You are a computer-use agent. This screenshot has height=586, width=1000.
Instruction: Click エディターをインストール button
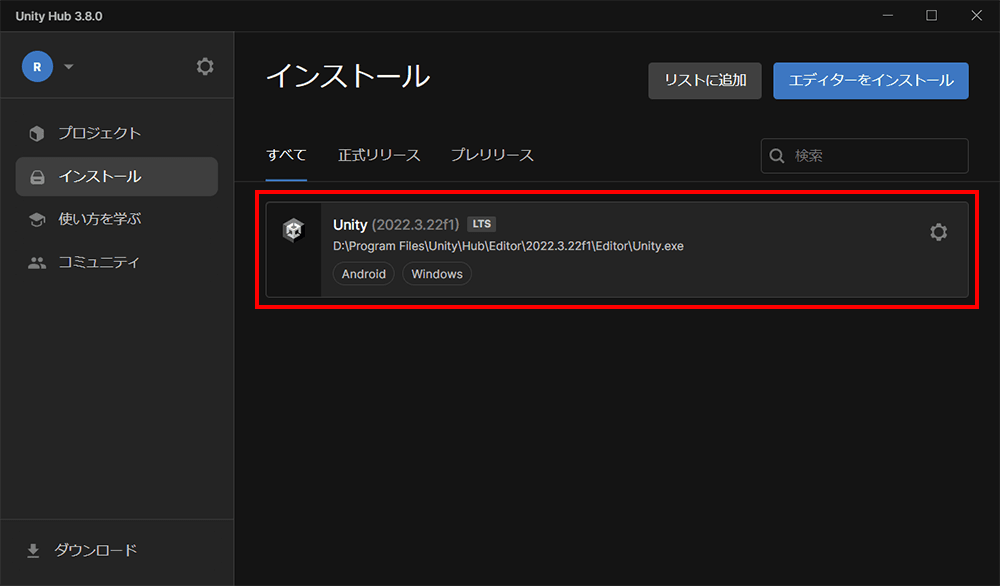pyautogui.click(x=871, y=80)
